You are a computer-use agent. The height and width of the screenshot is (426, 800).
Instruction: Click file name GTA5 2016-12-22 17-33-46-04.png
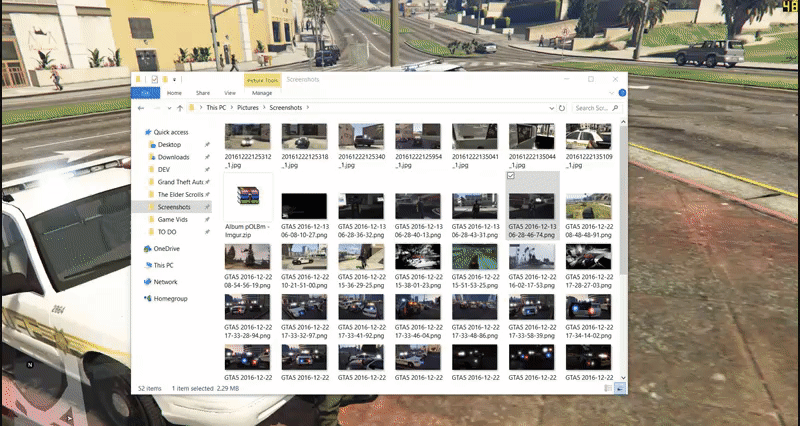pyautogui.click(x=418, y=332)
